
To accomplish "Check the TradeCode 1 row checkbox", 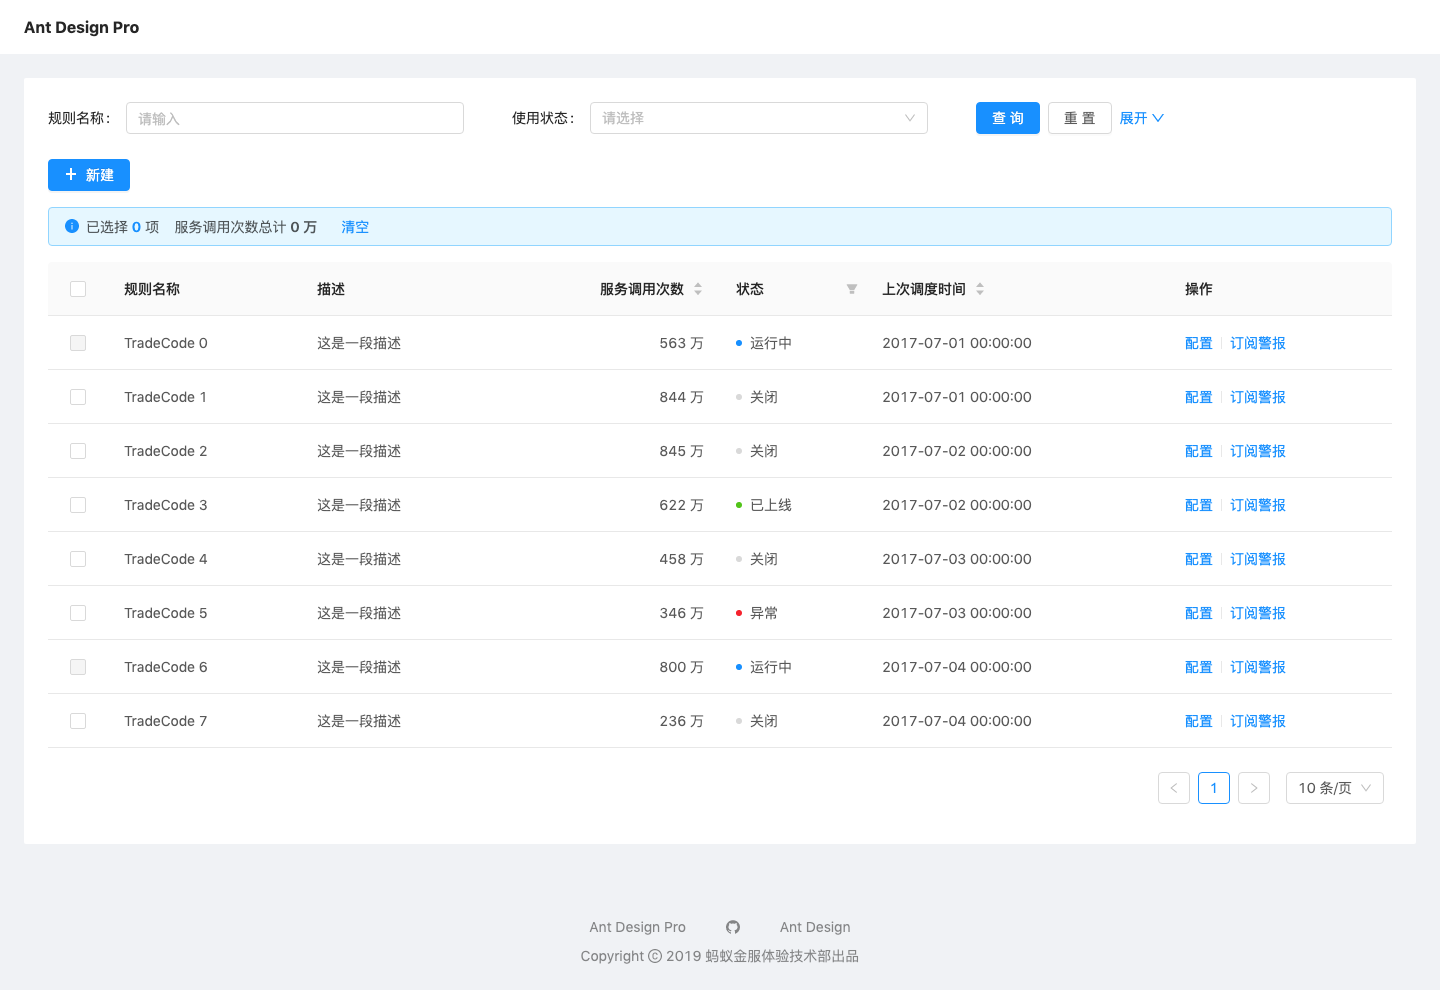I will (78, 397).
